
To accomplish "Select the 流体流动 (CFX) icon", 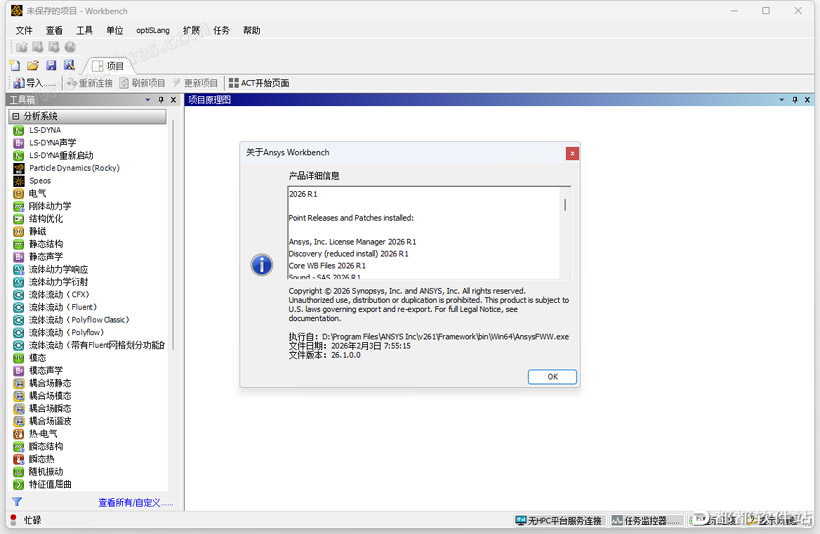I will tap(18, 294).
